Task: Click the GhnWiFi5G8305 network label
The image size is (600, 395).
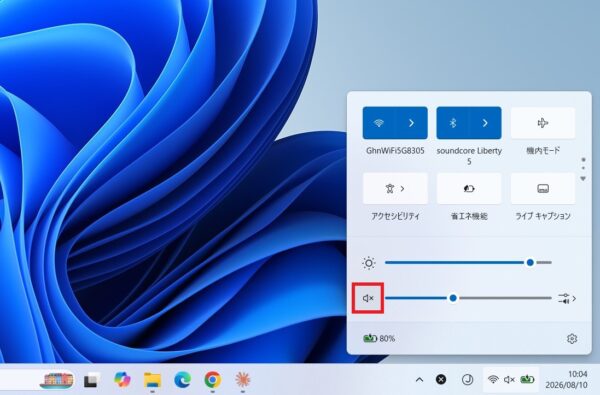Action: (x=395, y=151)
